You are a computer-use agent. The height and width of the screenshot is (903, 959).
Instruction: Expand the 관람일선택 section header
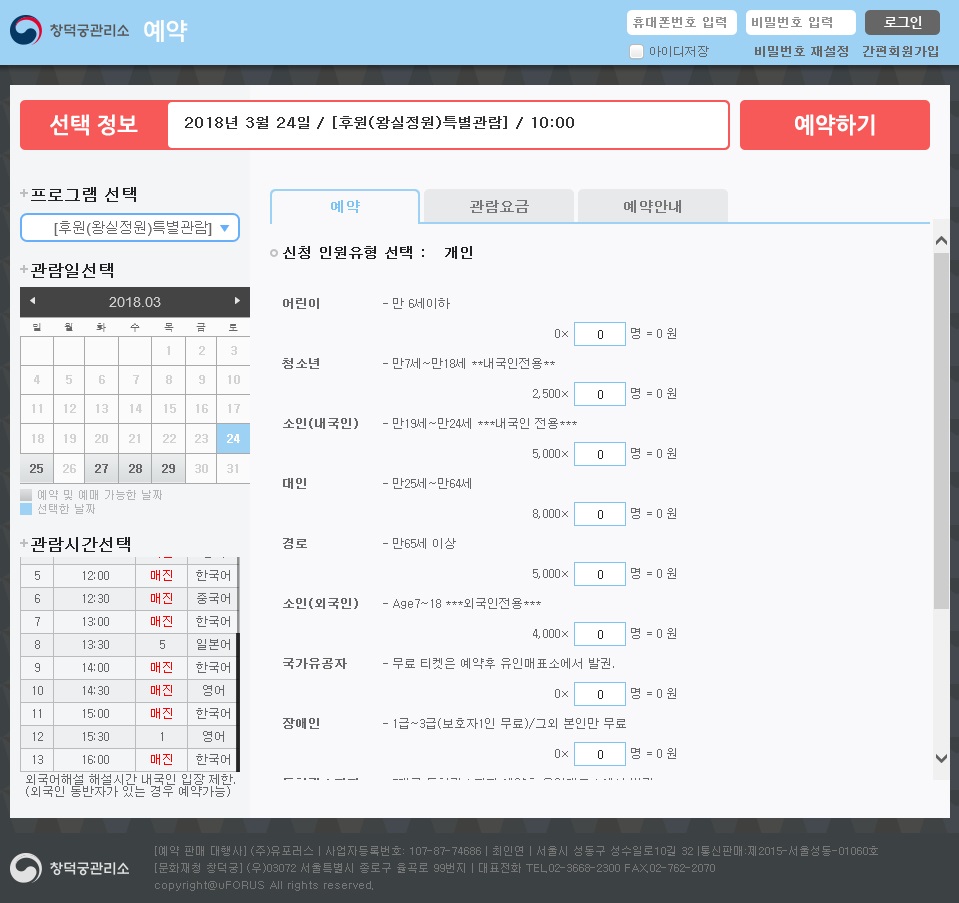pyautogui.click(x=67, y=270)
